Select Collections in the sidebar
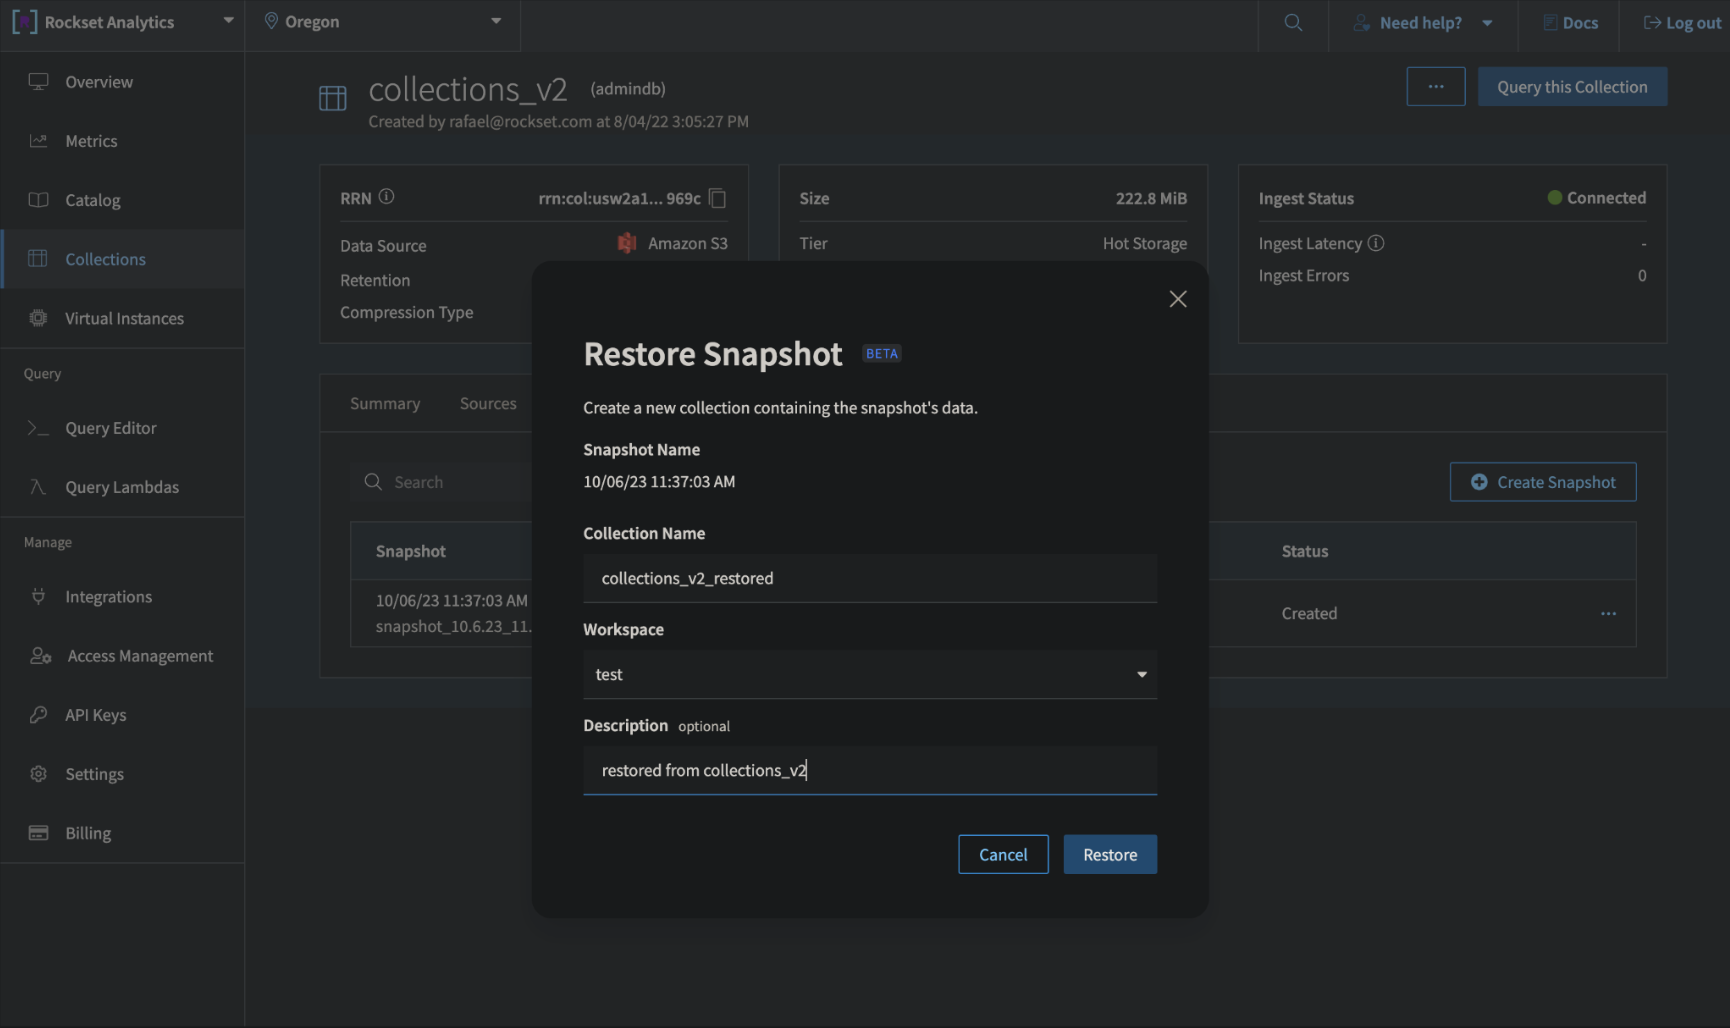 pyautogui.click(x=122, y=259)
